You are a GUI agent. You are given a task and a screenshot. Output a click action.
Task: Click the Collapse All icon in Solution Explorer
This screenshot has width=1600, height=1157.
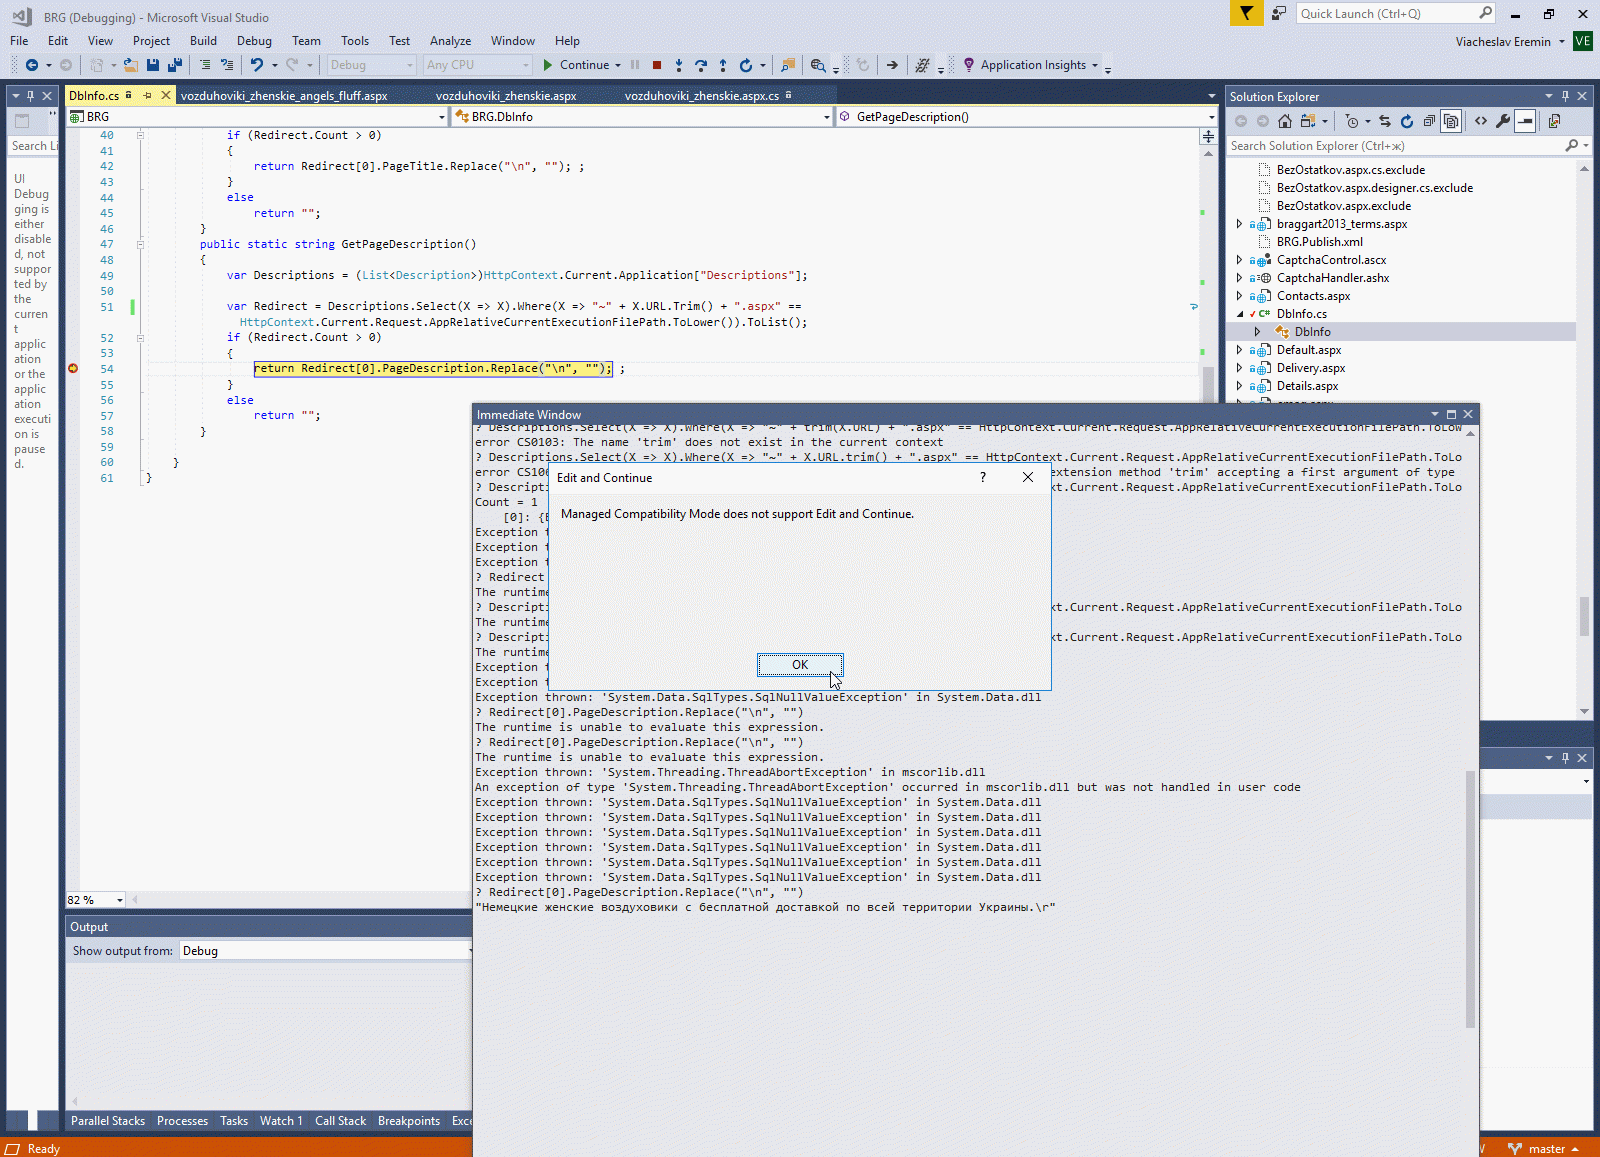[1429, 121]
